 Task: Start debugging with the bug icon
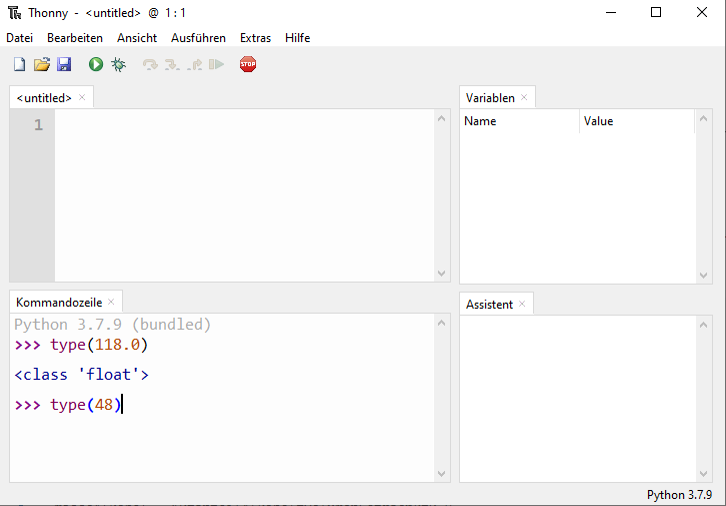click(118, 65)
